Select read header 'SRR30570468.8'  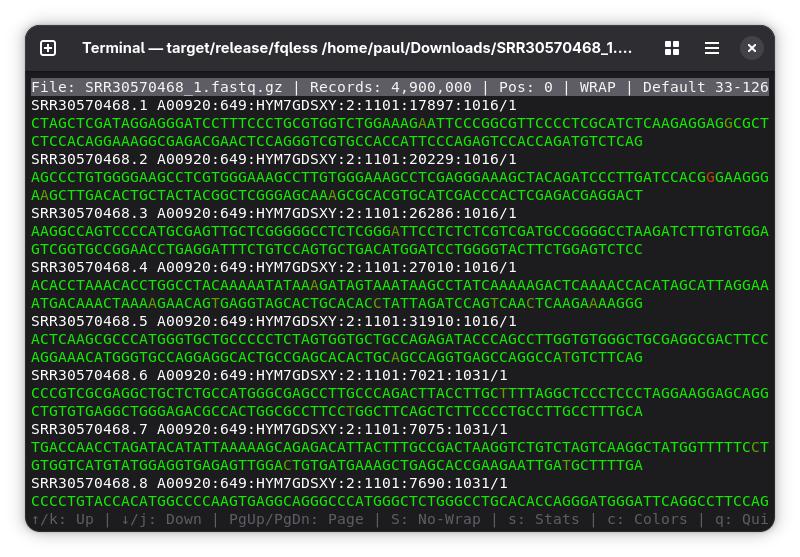point(269,484)
